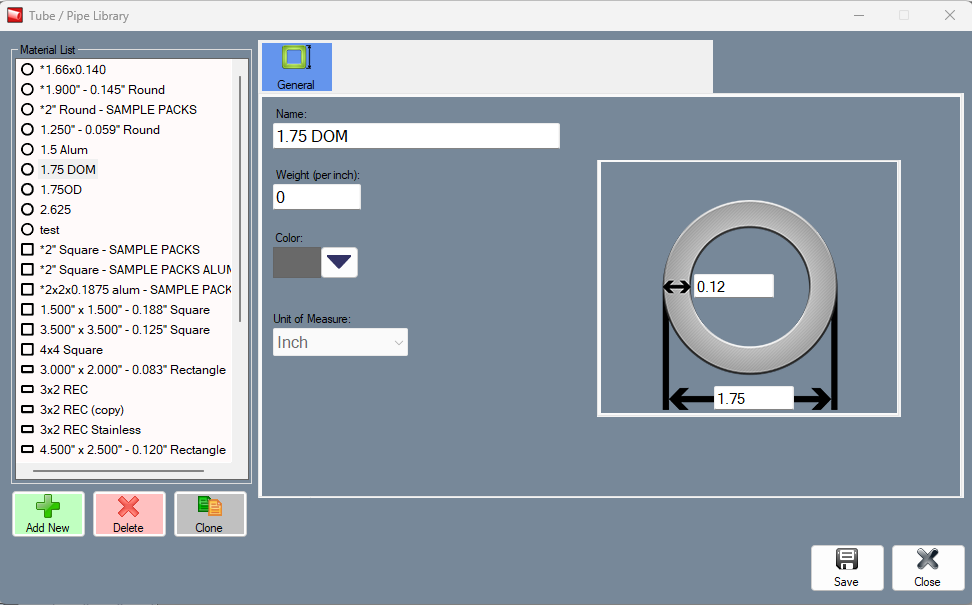Open the General tab
The height and width of the screenshot is (606, 972).
(x=296, y=67)
